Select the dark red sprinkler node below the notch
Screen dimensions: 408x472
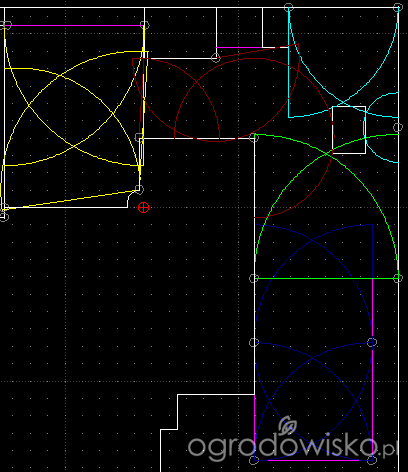point(216,58)
